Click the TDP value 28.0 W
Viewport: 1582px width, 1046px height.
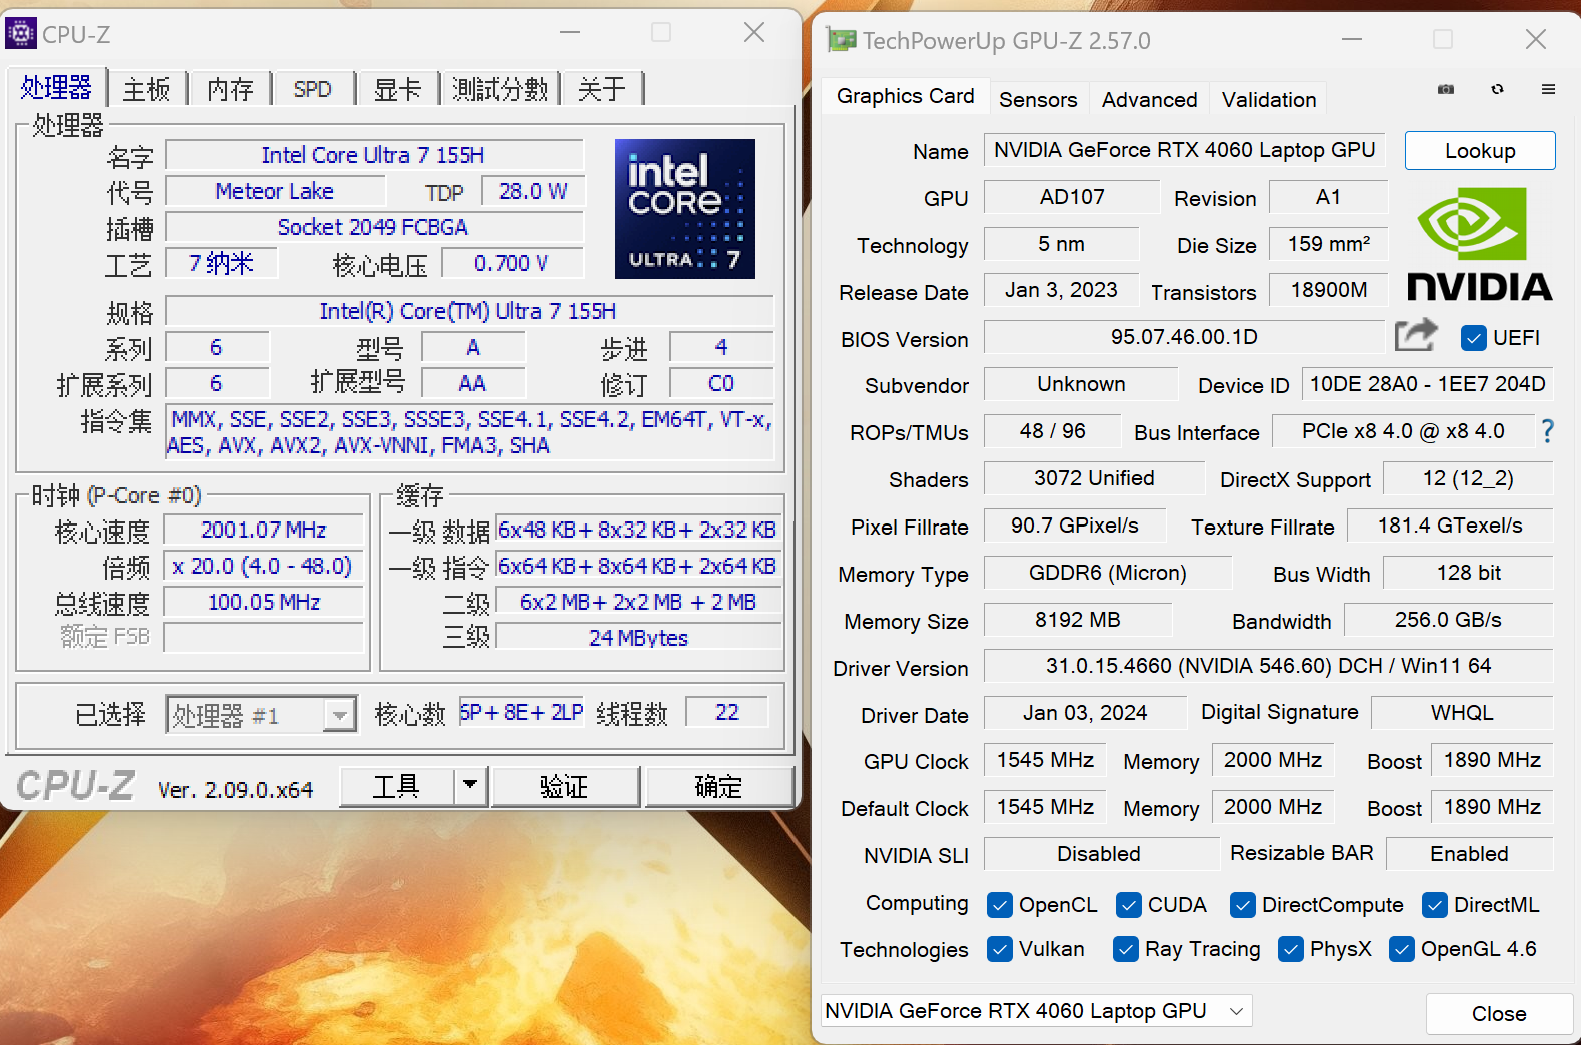pos(533,191)
